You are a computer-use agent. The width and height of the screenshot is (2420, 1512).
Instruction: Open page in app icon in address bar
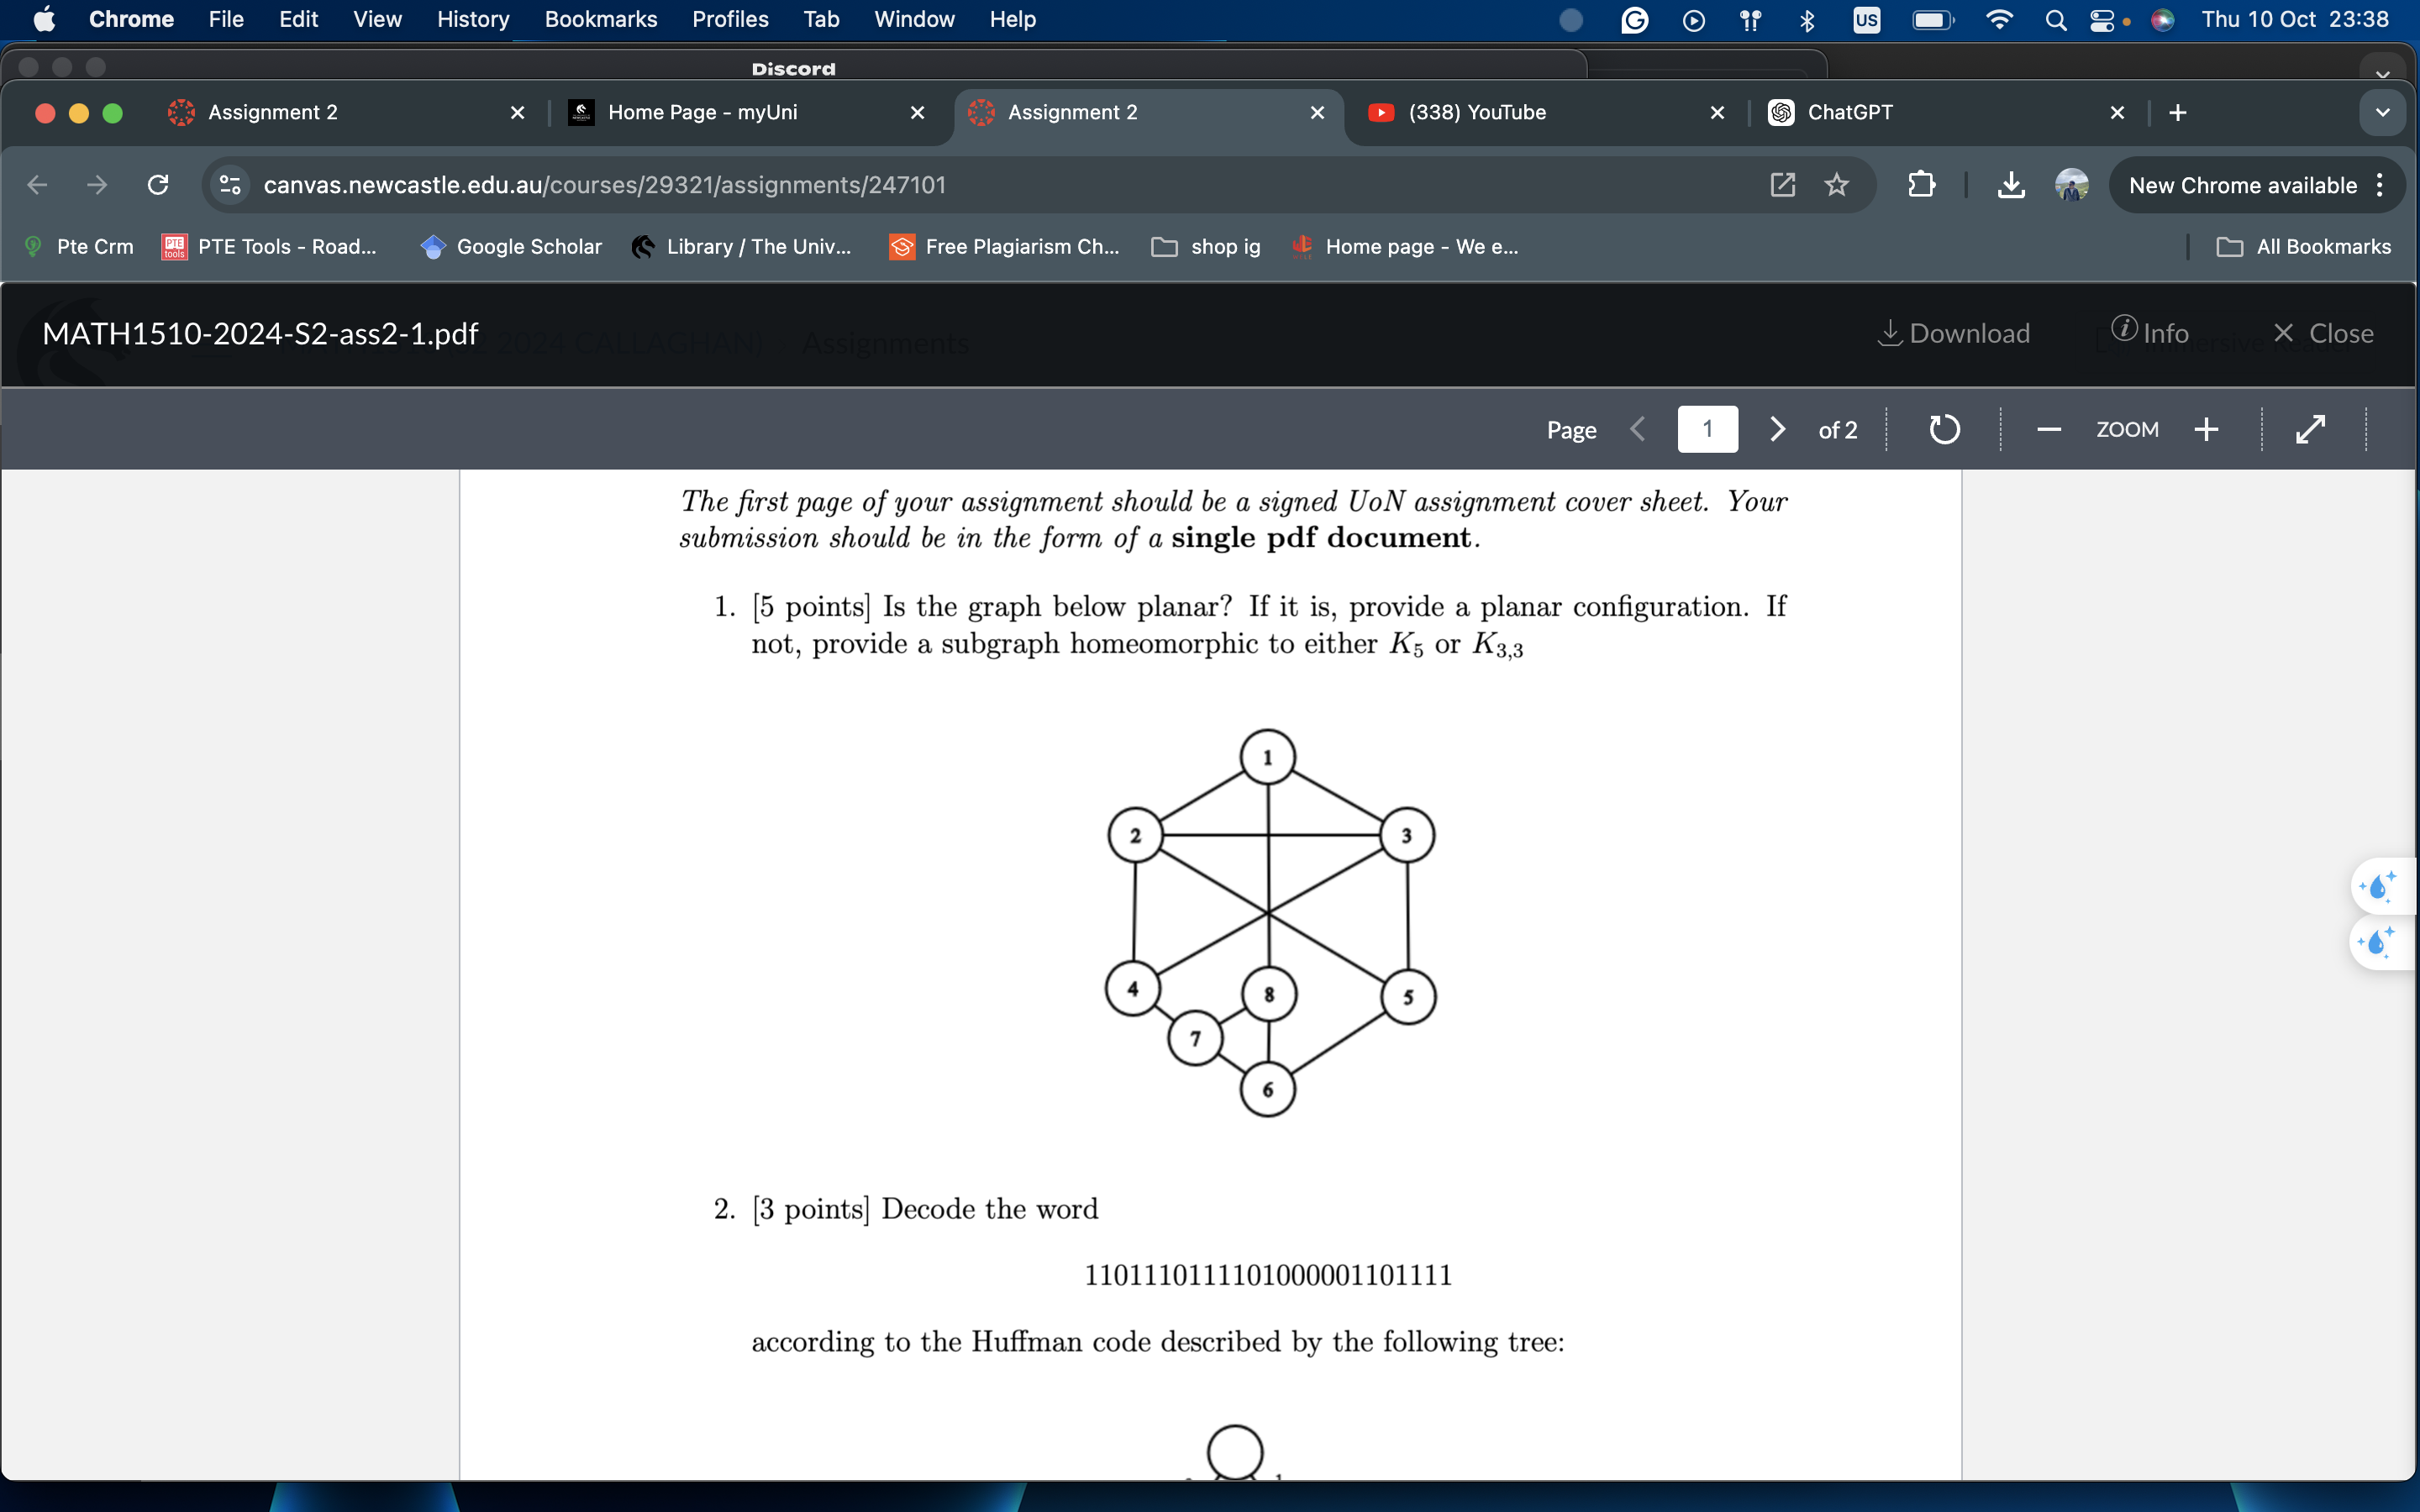pos(1782,185)
